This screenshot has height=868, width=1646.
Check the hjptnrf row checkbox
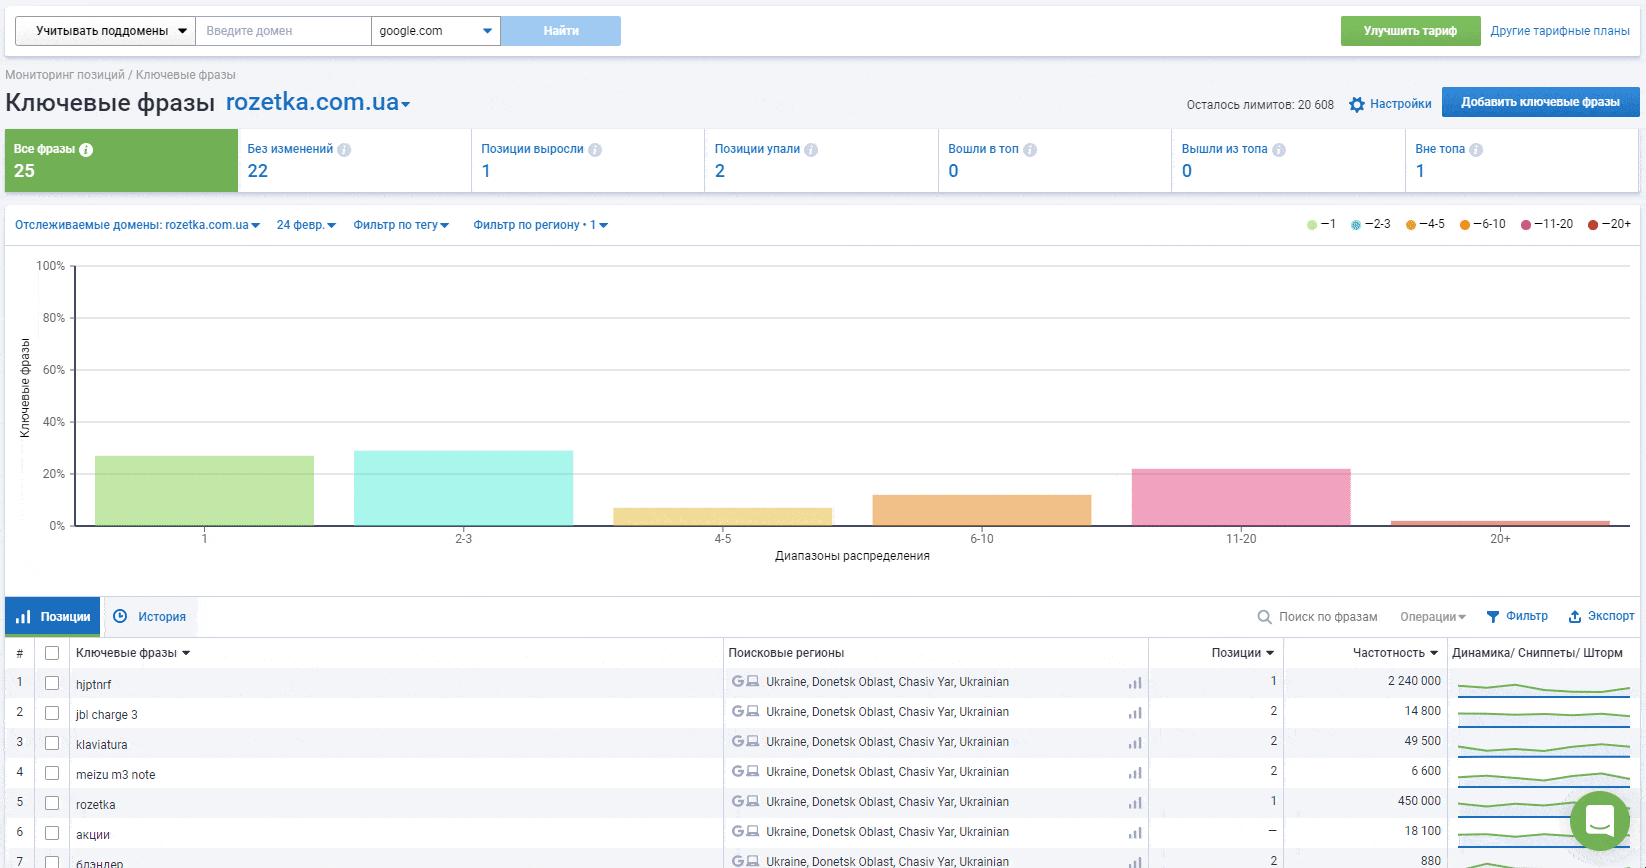tap(52, 683)
